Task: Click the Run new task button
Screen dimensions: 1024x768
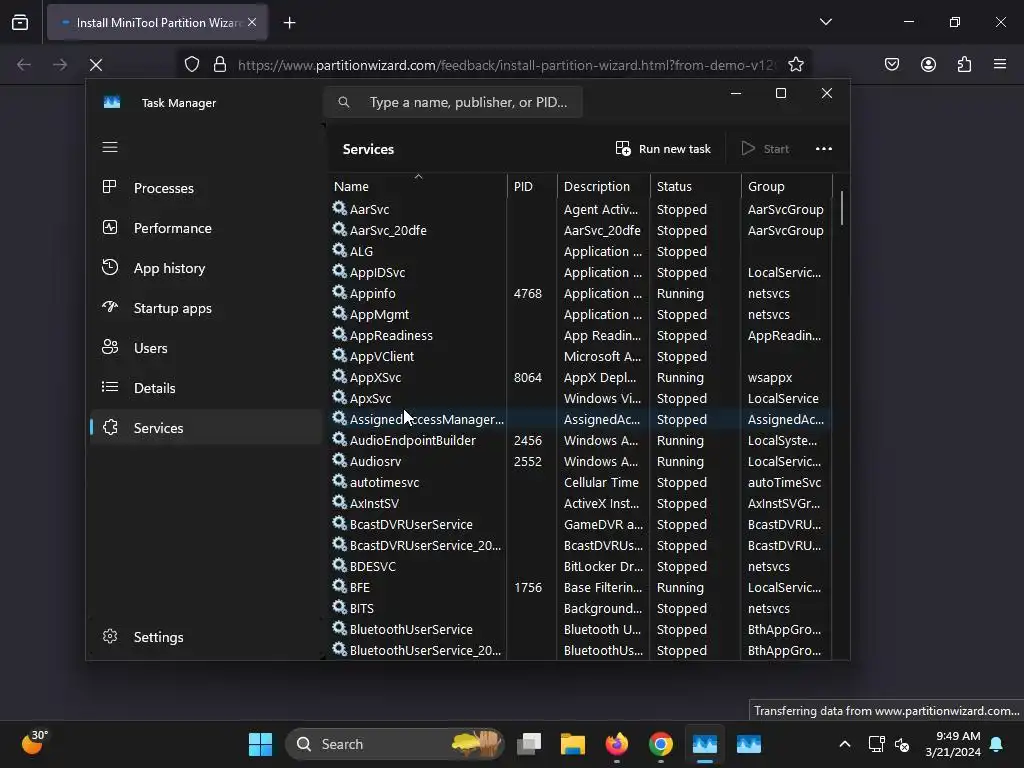Action: 663,149
